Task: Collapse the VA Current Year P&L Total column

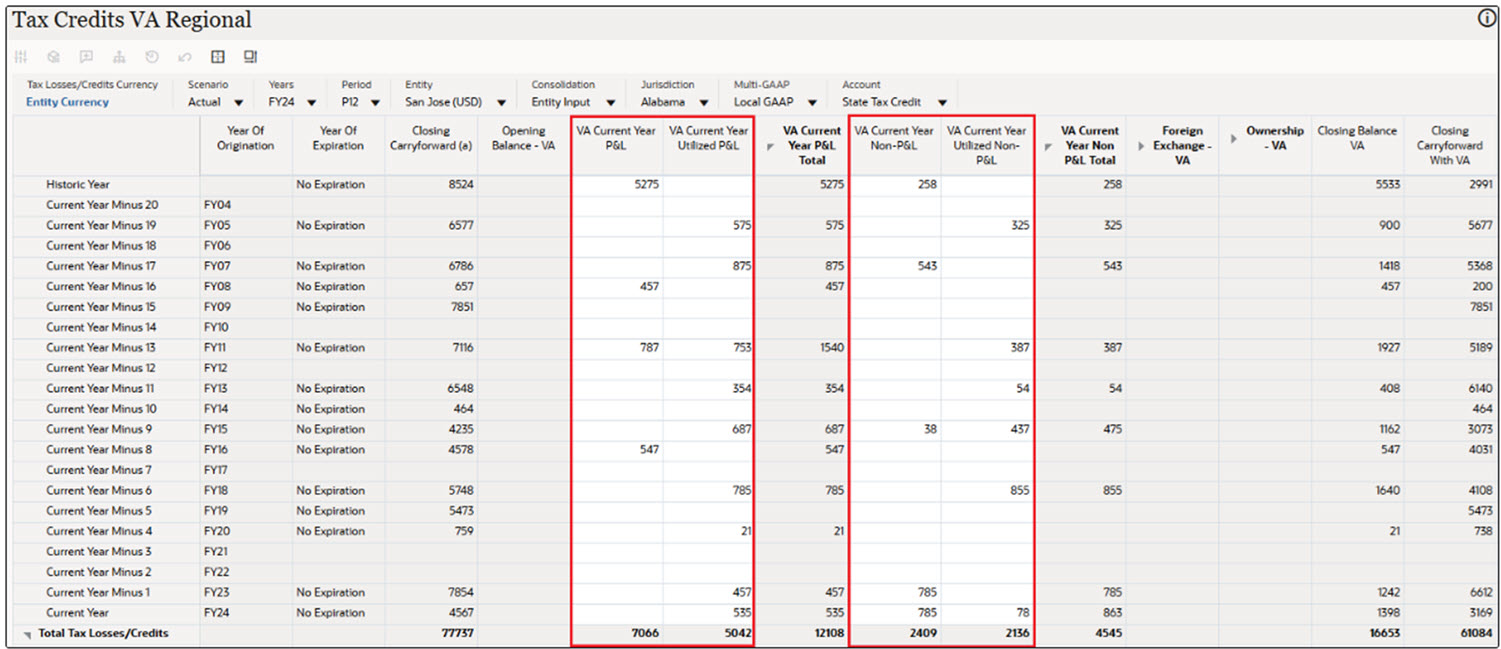Action: coord(770,146)
